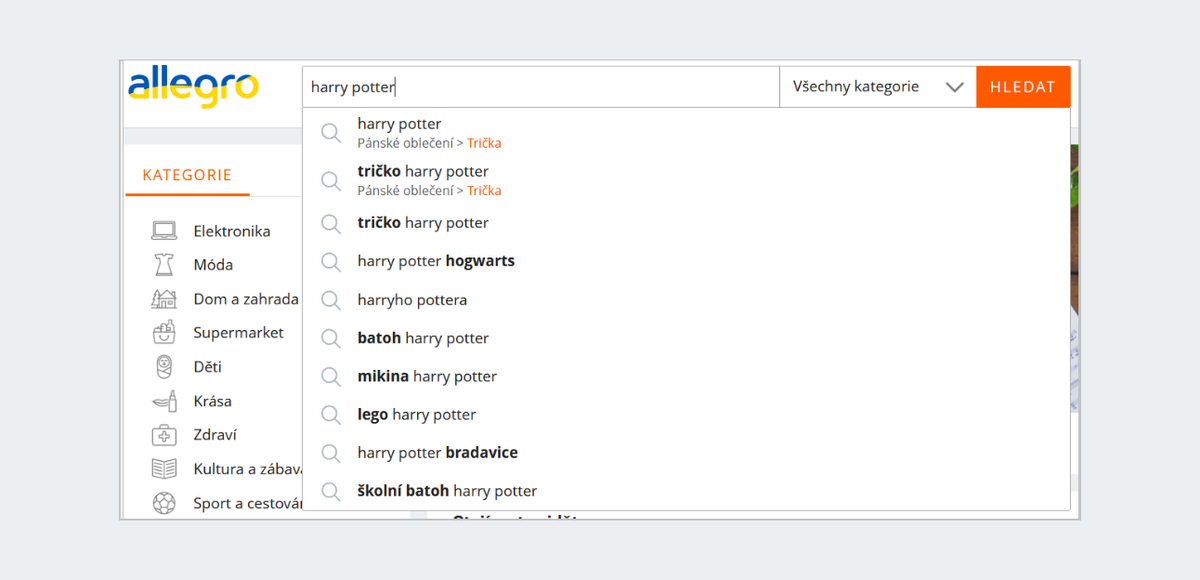The height and width of the screenshot is (580, 1200).
Task: Click the Zdraví first-aid kit icon
Action: (164, 435)
